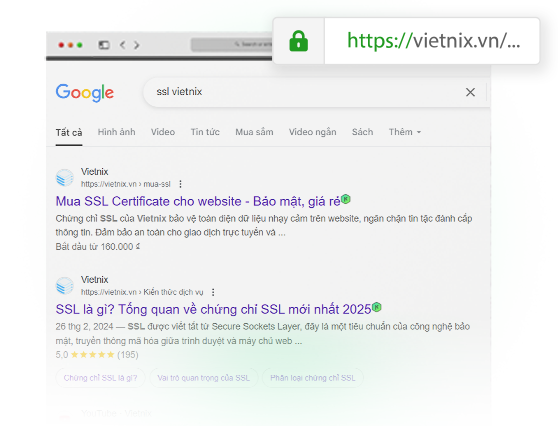558x426 pixels.
Task: Click the Google logo
Action: click(x=85, y=93)
